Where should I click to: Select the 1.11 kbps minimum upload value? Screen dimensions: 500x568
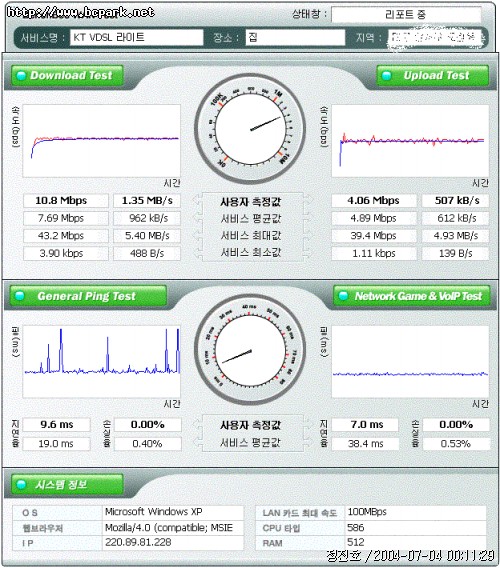pyautogui.click(x=374, y=253)
